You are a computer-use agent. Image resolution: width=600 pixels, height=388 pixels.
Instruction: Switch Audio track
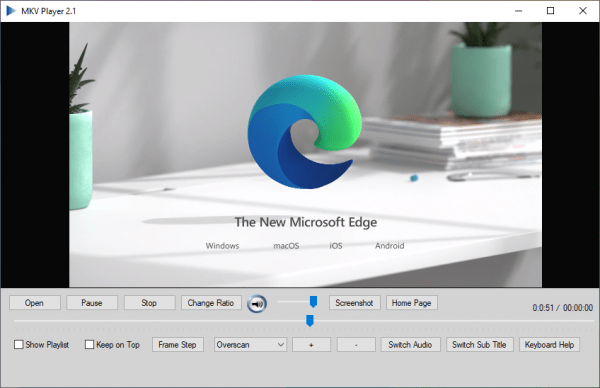coord(411,344)
